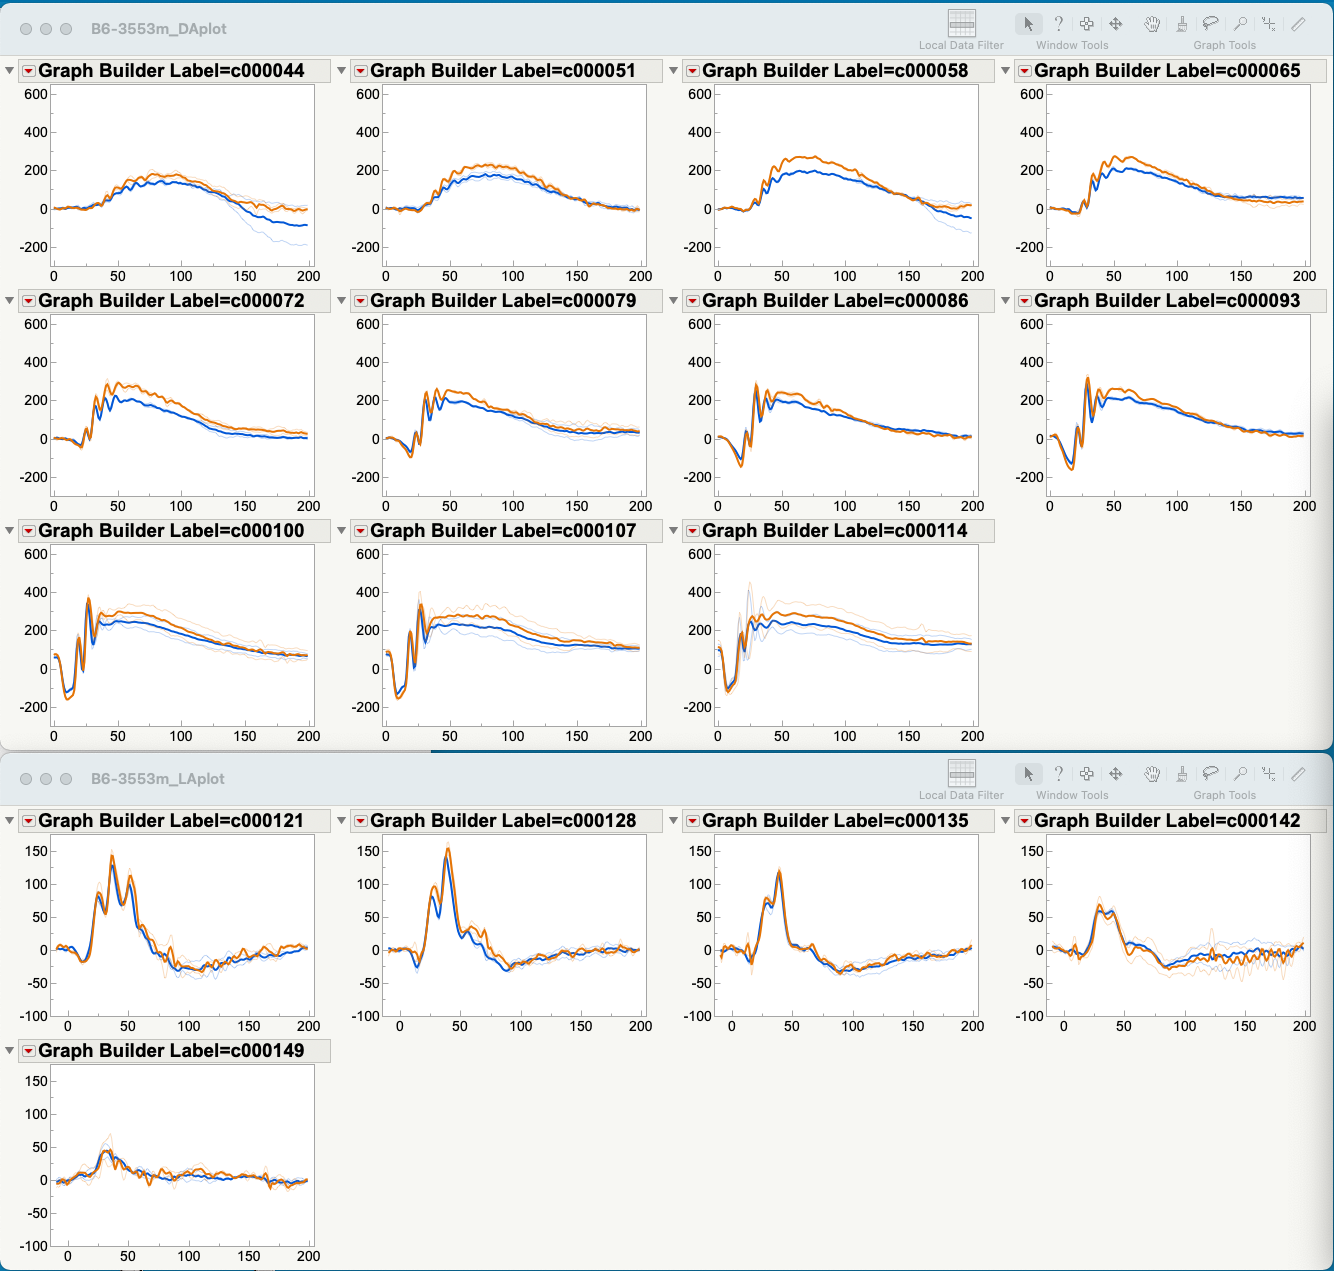
Task: Select the Lasso tool in Graph Tools
Action: coord(1210,24)
